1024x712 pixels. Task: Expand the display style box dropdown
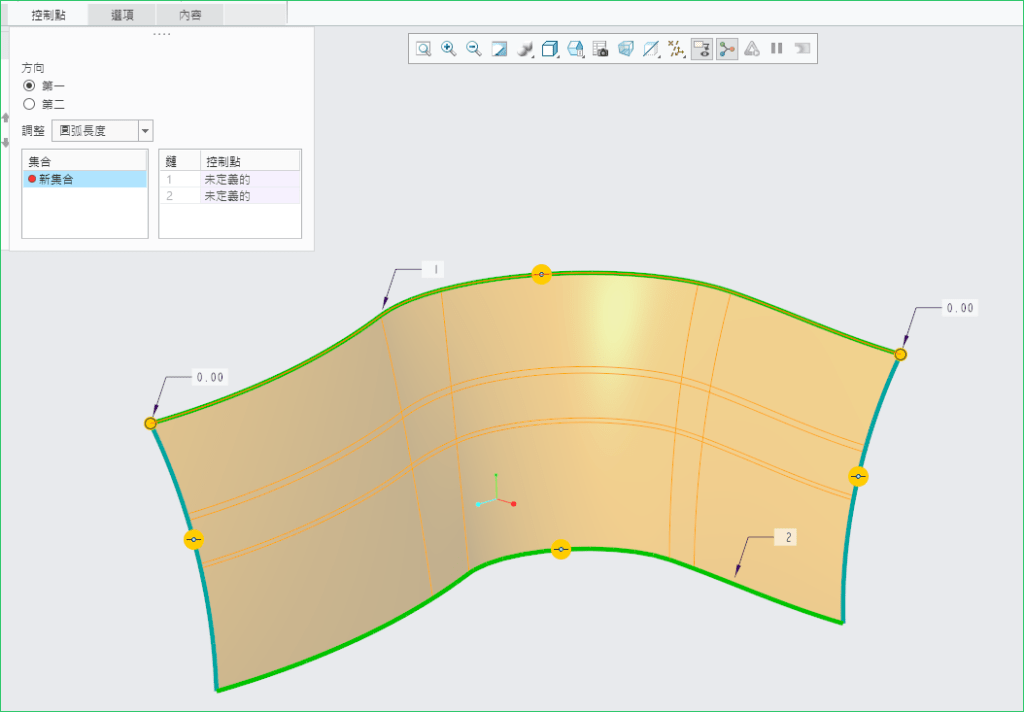coord(551,49)
